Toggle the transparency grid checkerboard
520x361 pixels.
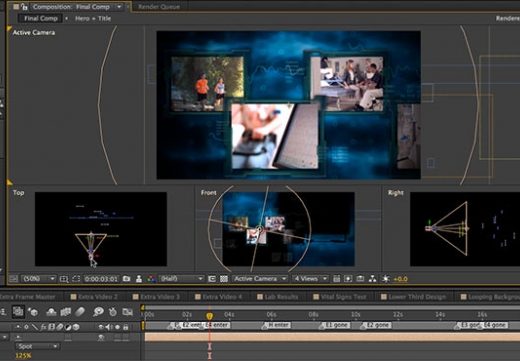224,279
